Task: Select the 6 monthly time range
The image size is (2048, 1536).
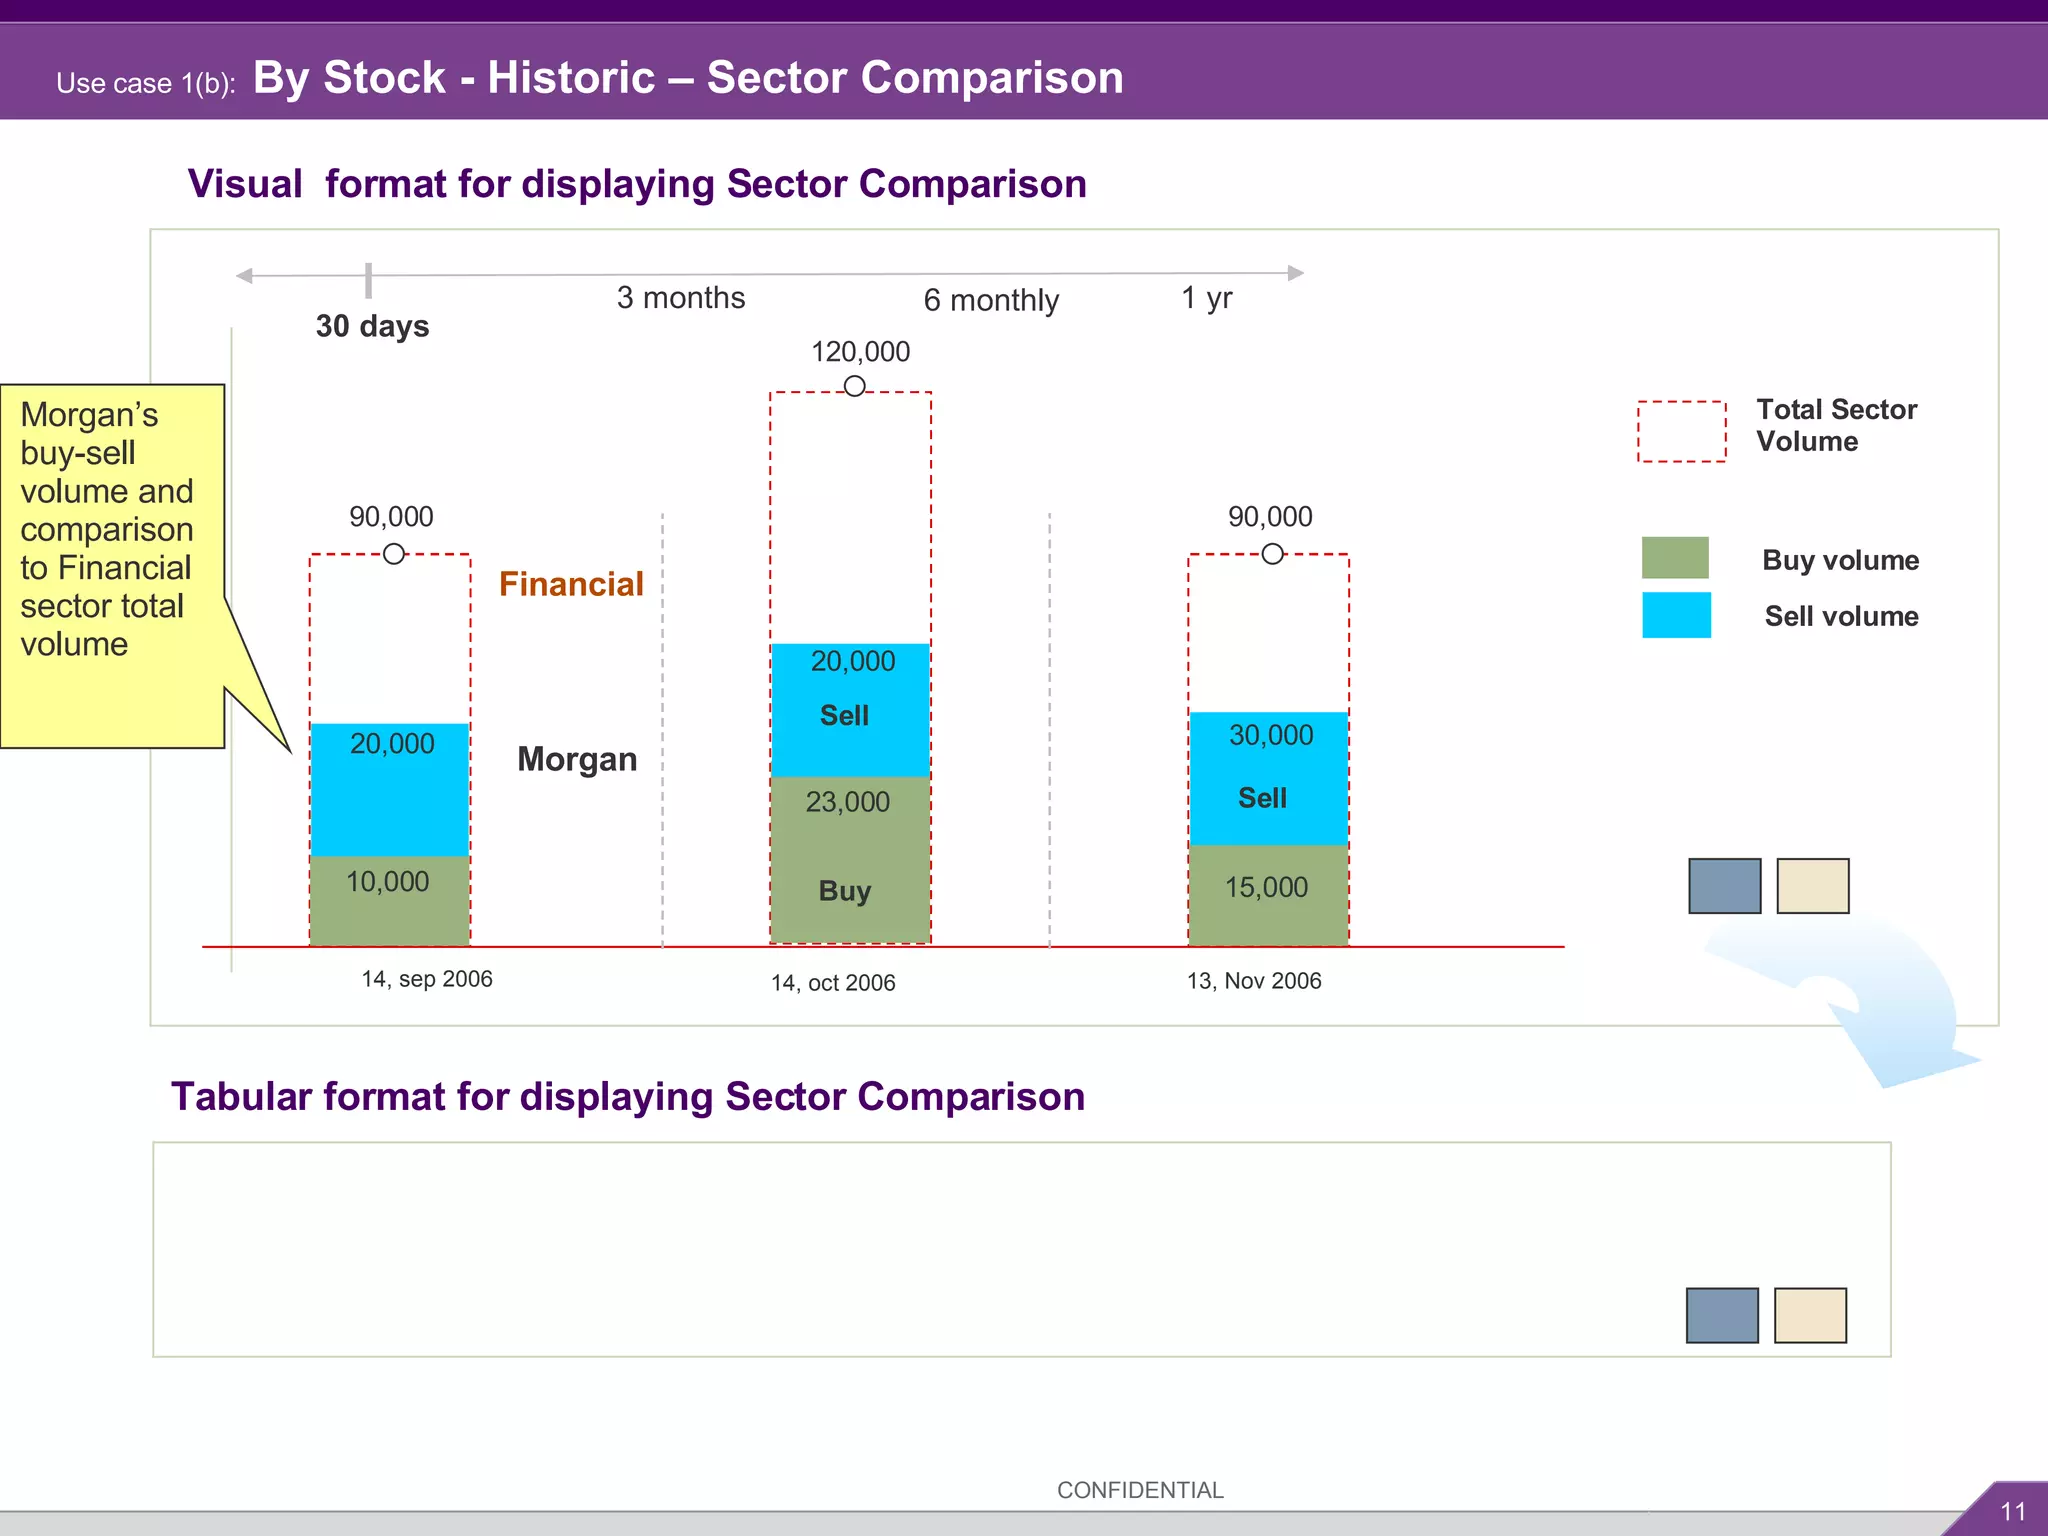Action: coord(990,300)
